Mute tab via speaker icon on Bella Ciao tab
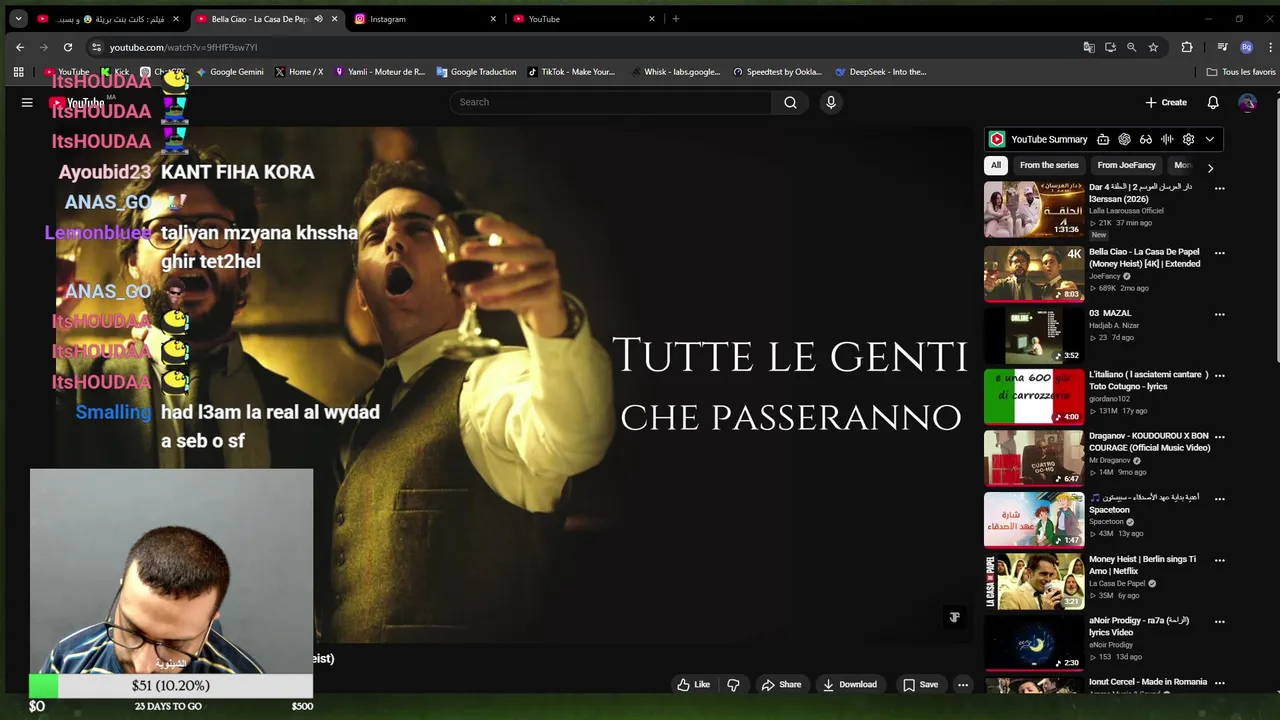This screenshot has width=1280, height=720. click(318, 19)
